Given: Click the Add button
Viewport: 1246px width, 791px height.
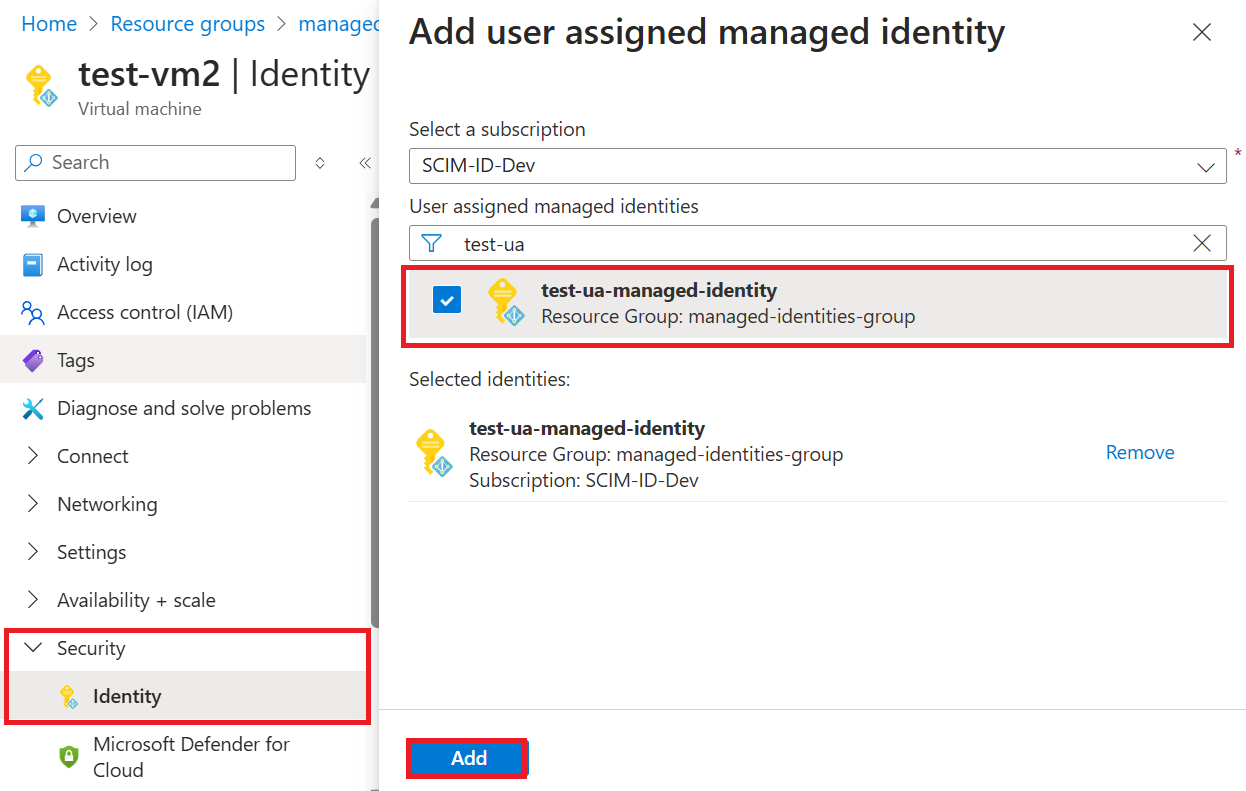Looking at the screenshot, I should pos(467,758).
